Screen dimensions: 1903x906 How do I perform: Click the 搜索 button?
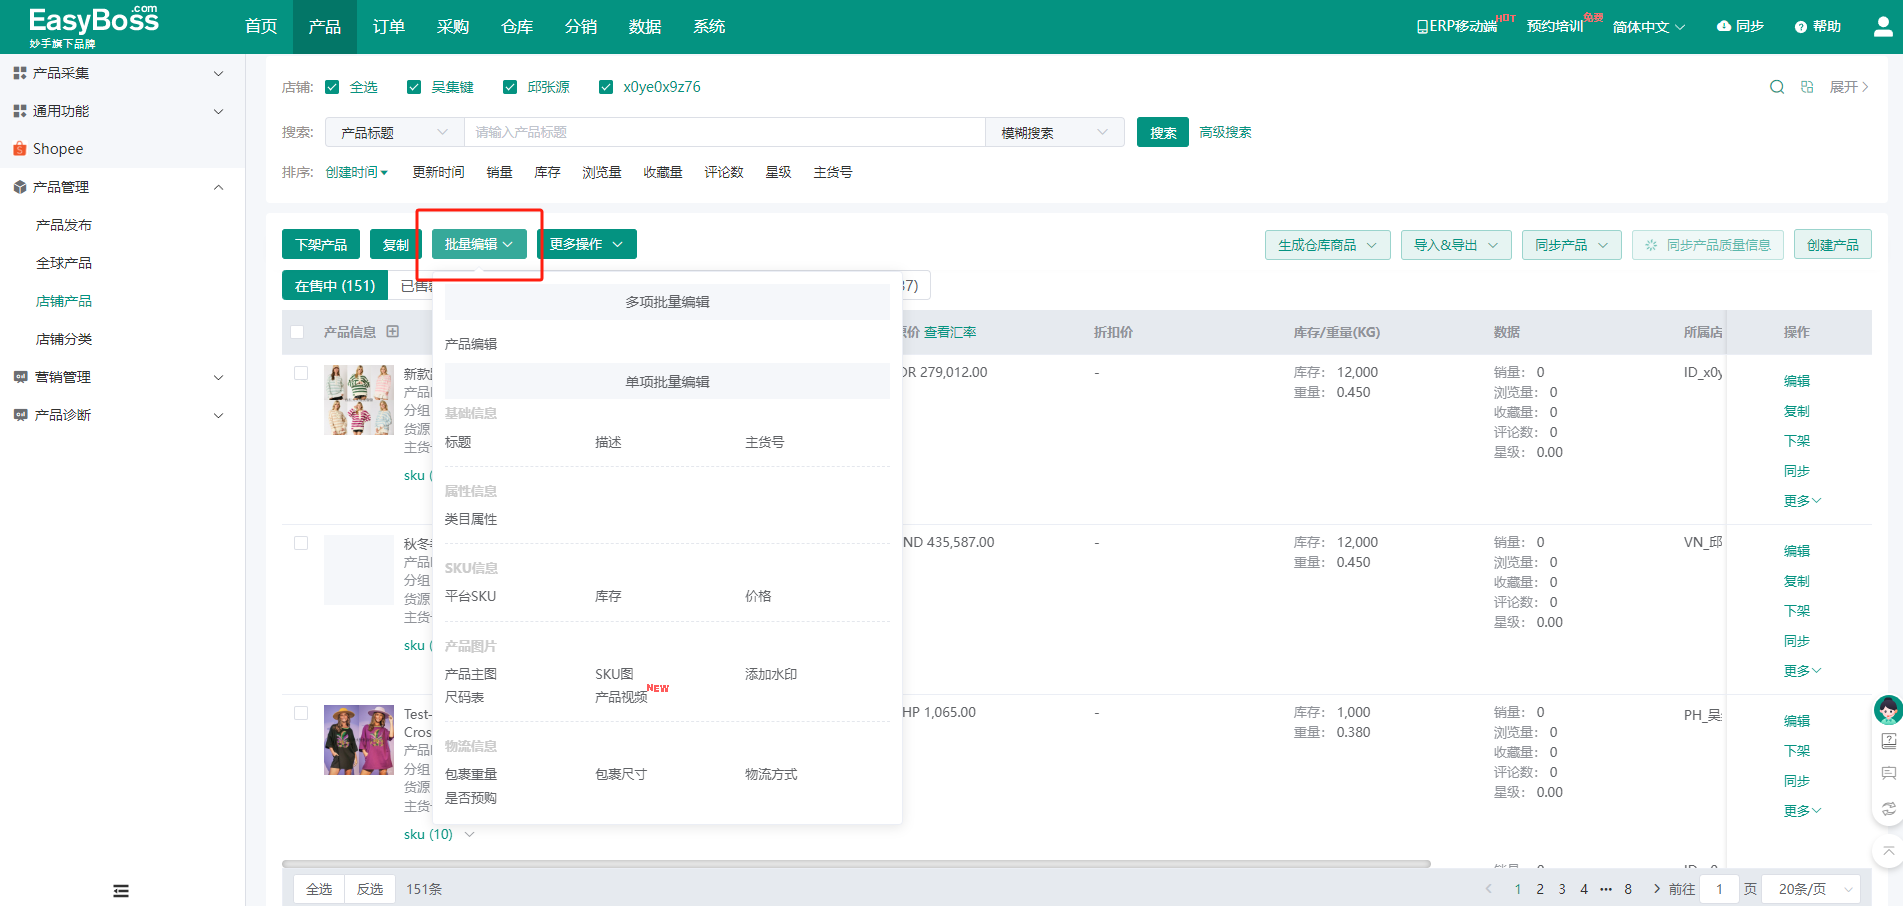(x=1163, y=132)
